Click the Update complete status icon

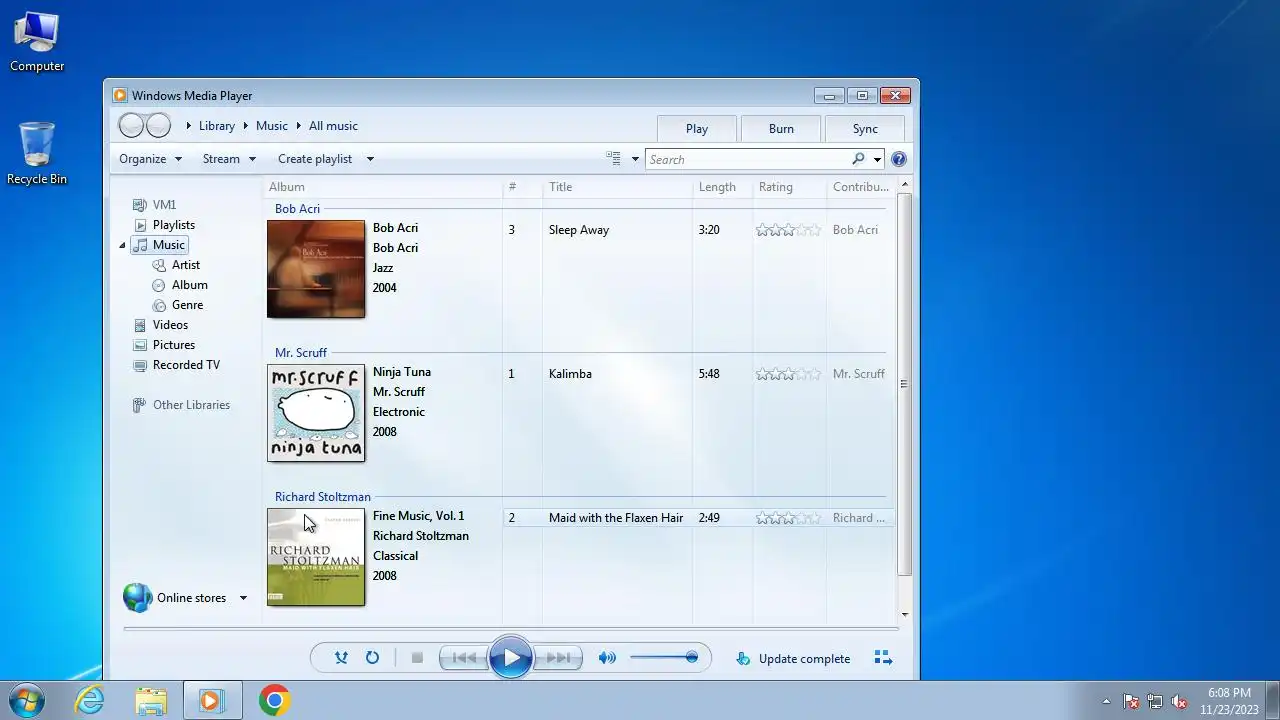coord(743,658)
